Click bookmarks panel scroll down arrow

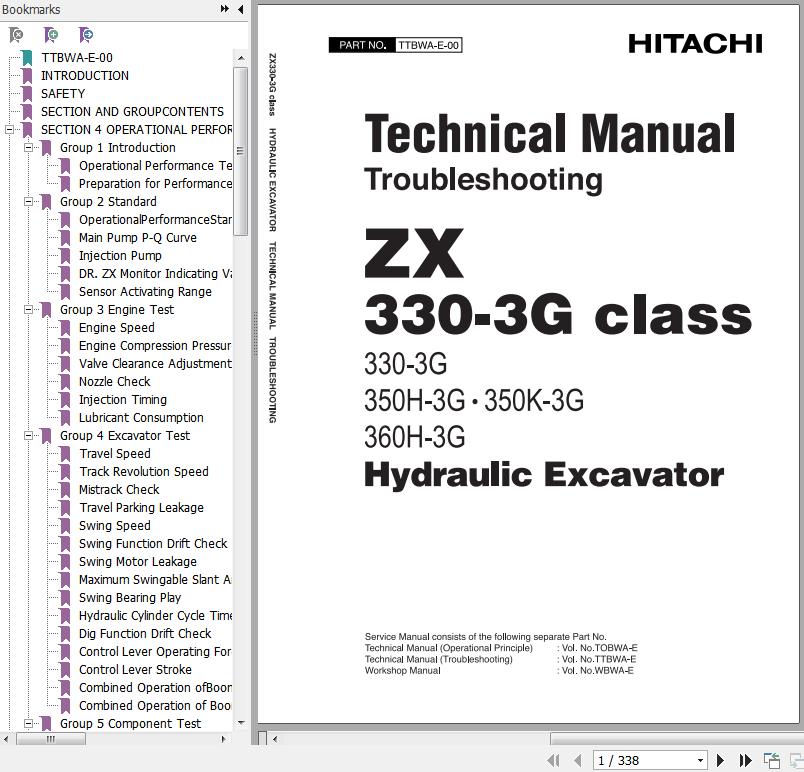pyautogui.click(x=240, y=723)
